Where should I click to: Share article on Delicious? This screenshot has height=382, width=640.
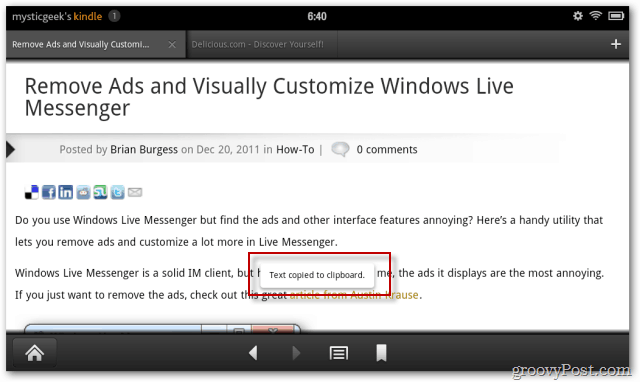pyautogui.click(x=31, y=192)
